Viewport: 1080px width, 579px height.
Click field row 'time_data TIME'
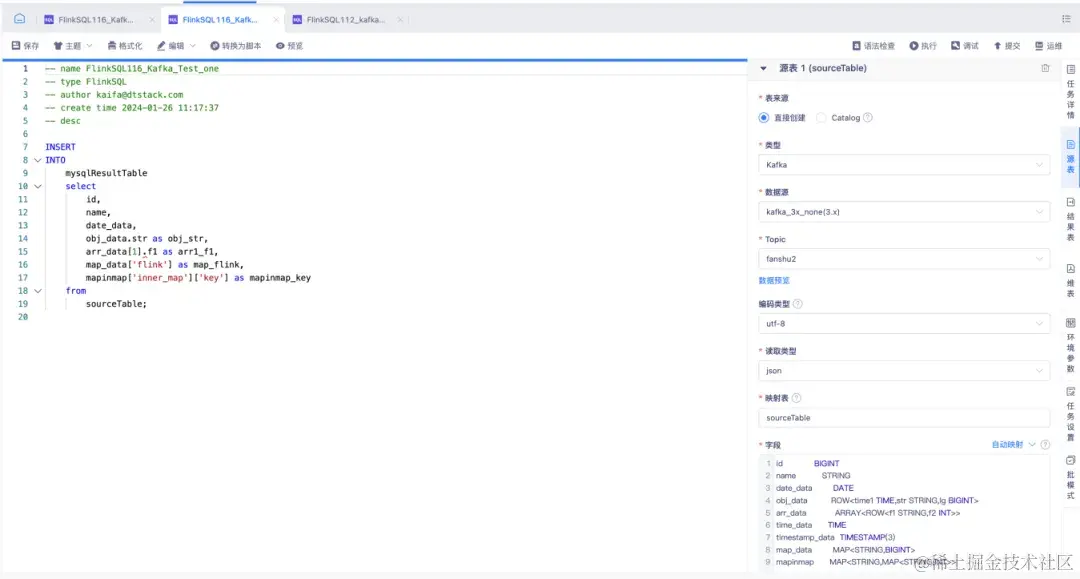[904, 525]
